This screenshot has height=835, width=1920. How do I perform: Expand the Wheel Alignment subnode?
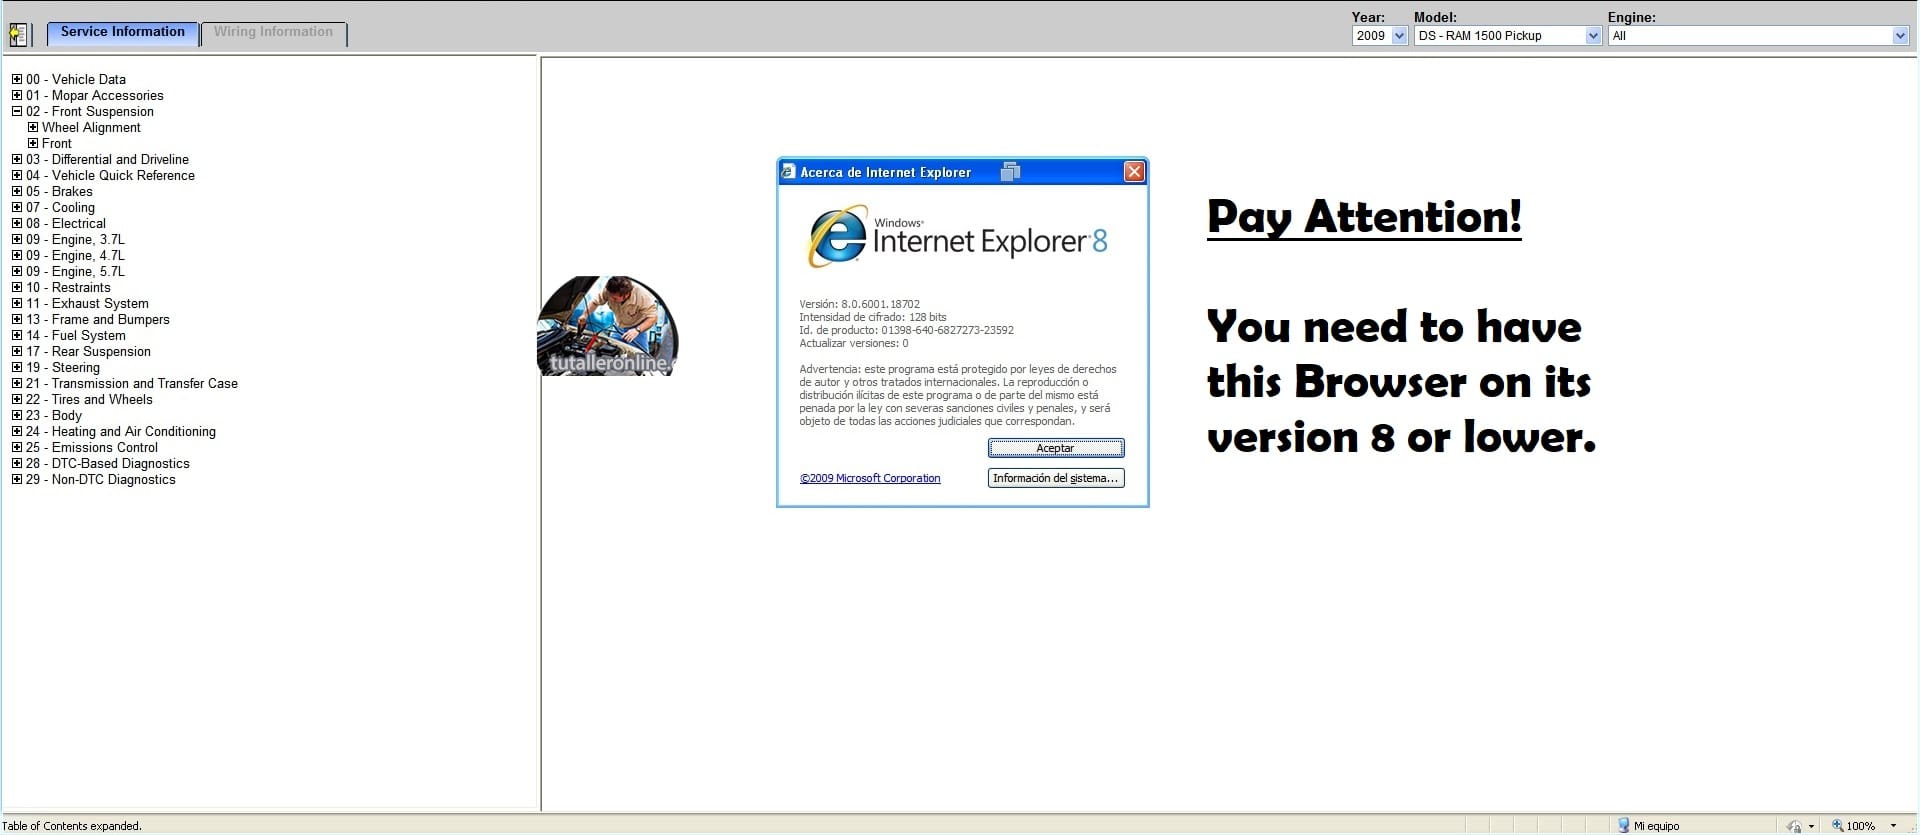[x=33, y=127]
